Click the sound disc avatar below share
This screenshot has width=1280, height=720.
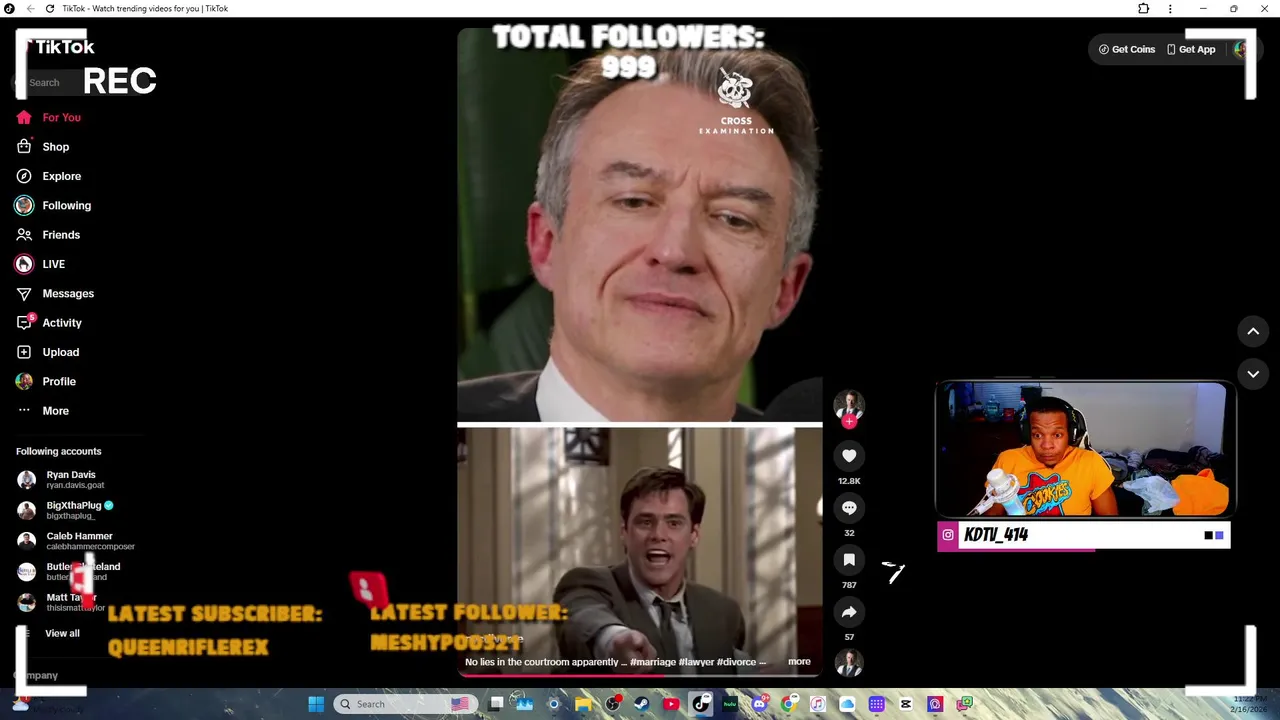[x=849, y=663]
